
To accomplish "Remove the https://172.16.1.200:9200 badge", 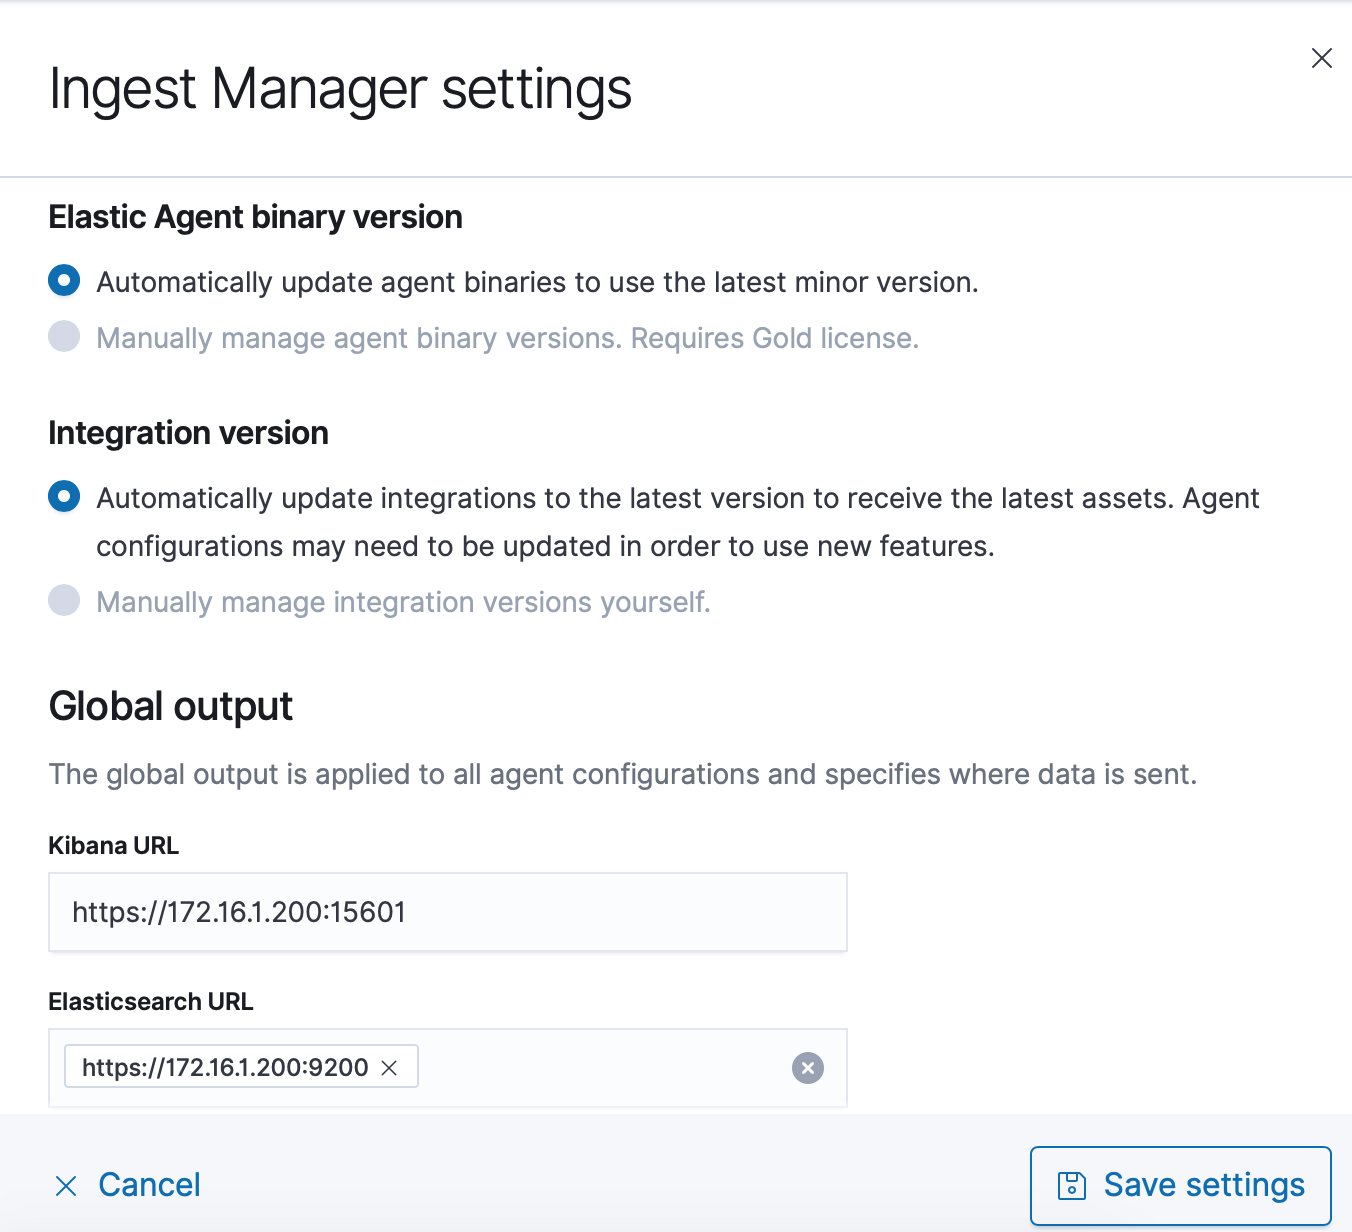I will click(x=392, y=1067).
